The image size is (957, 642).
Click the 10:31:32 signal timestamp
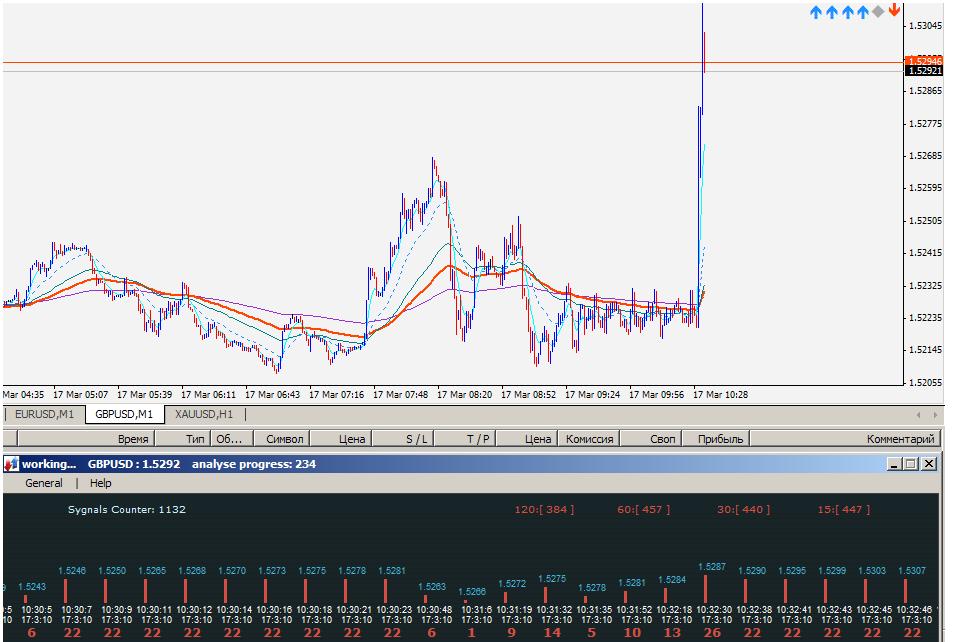click(554, 609)
